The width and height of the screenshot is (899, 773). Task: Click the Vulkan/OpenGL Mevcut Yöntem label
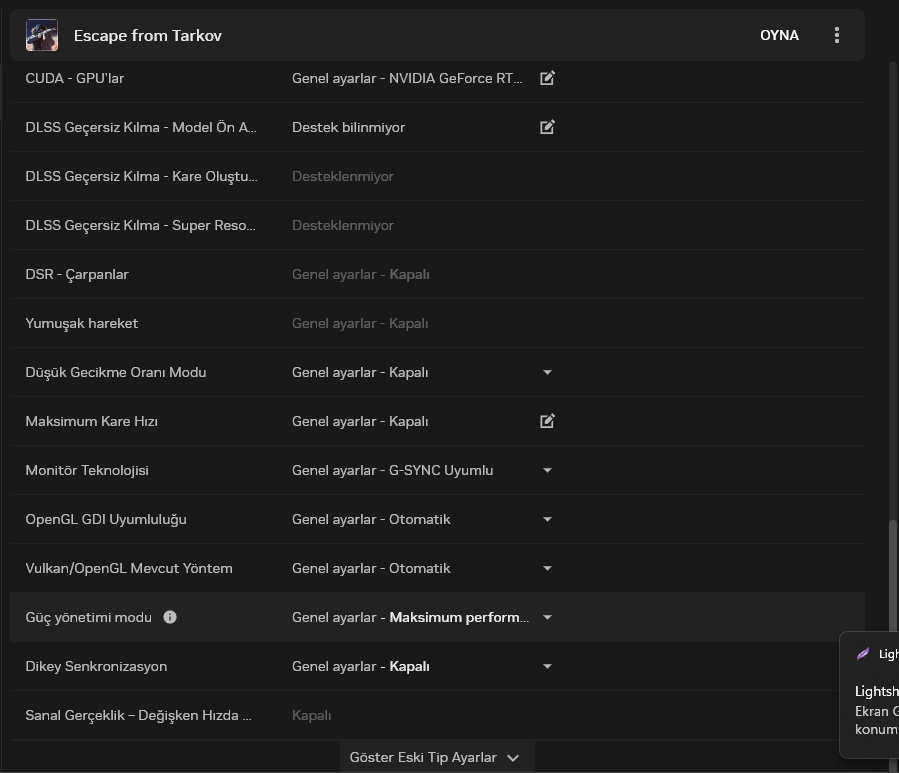(x=129, y=568)
